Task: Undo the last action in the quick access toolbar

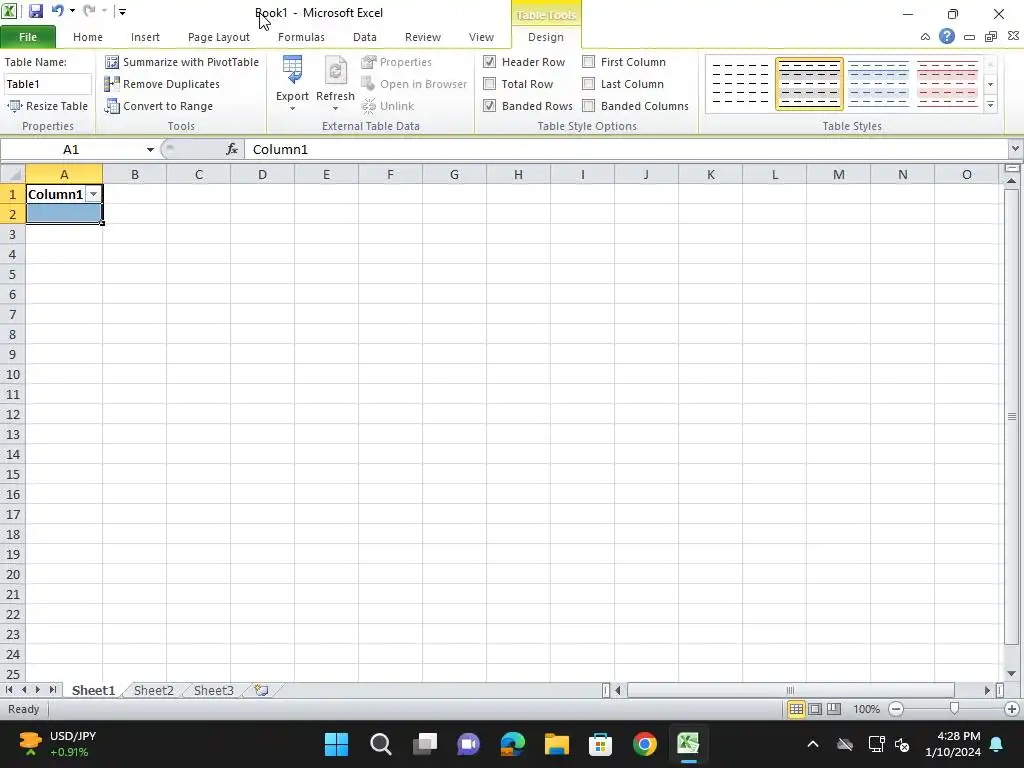Action: pyautogui.click(x=57, y=11)
